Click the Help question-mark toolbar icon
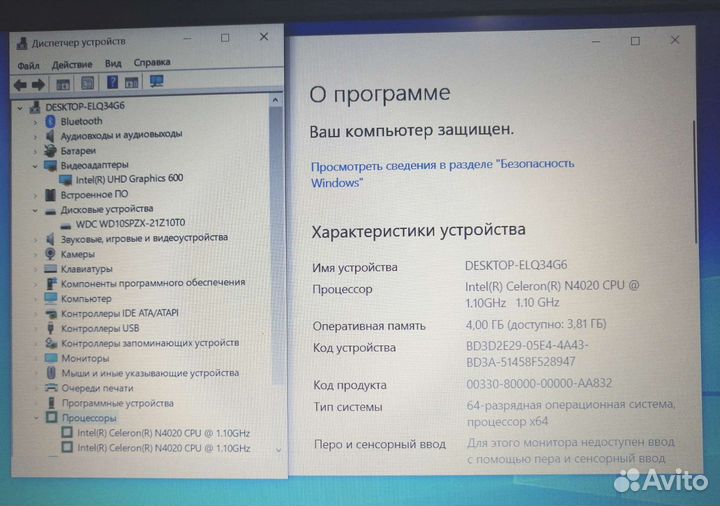 pos(112,82)
